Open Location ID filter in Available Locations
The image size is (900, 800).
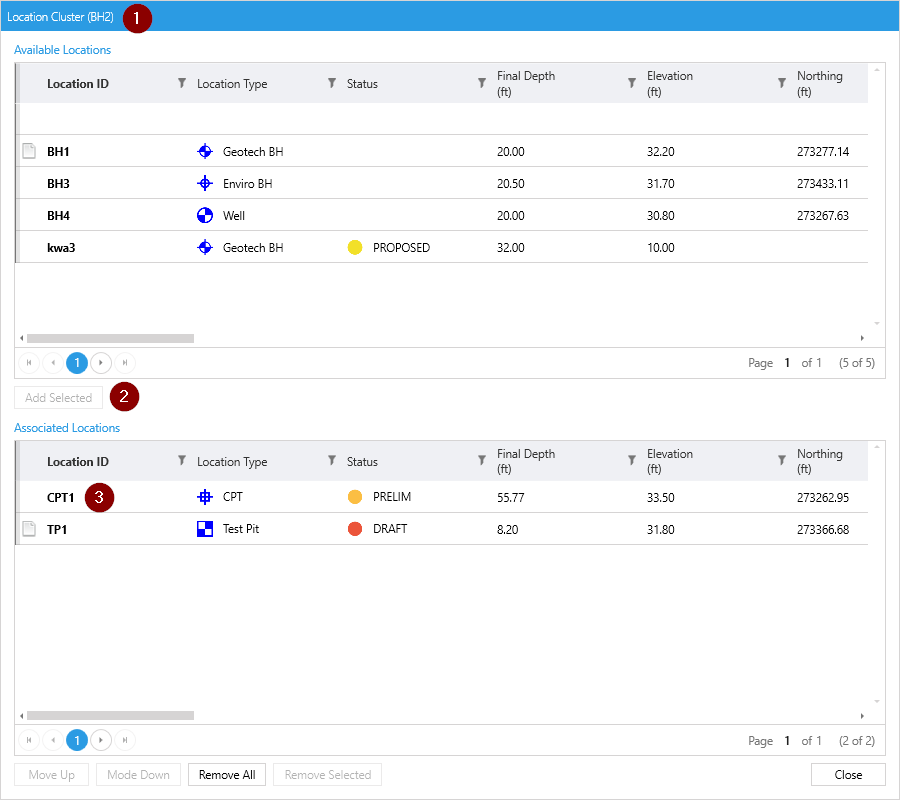click(181, 84)
